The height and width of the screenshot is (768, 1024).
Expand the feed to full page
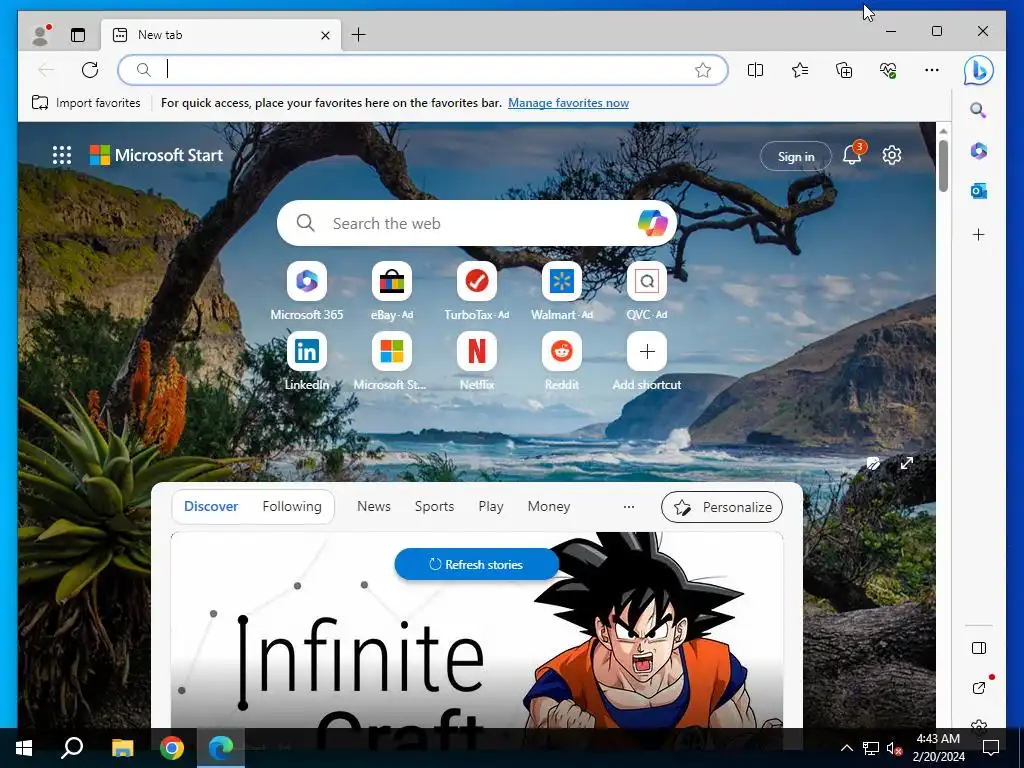tap(906, 463)
